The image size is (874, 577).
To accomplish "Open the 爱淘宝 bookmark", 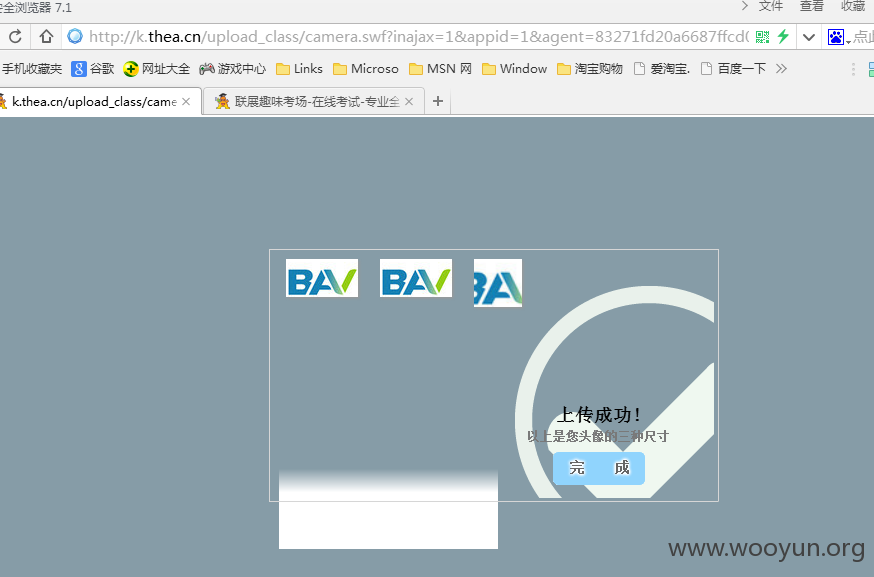I will (x=662, y=69).
